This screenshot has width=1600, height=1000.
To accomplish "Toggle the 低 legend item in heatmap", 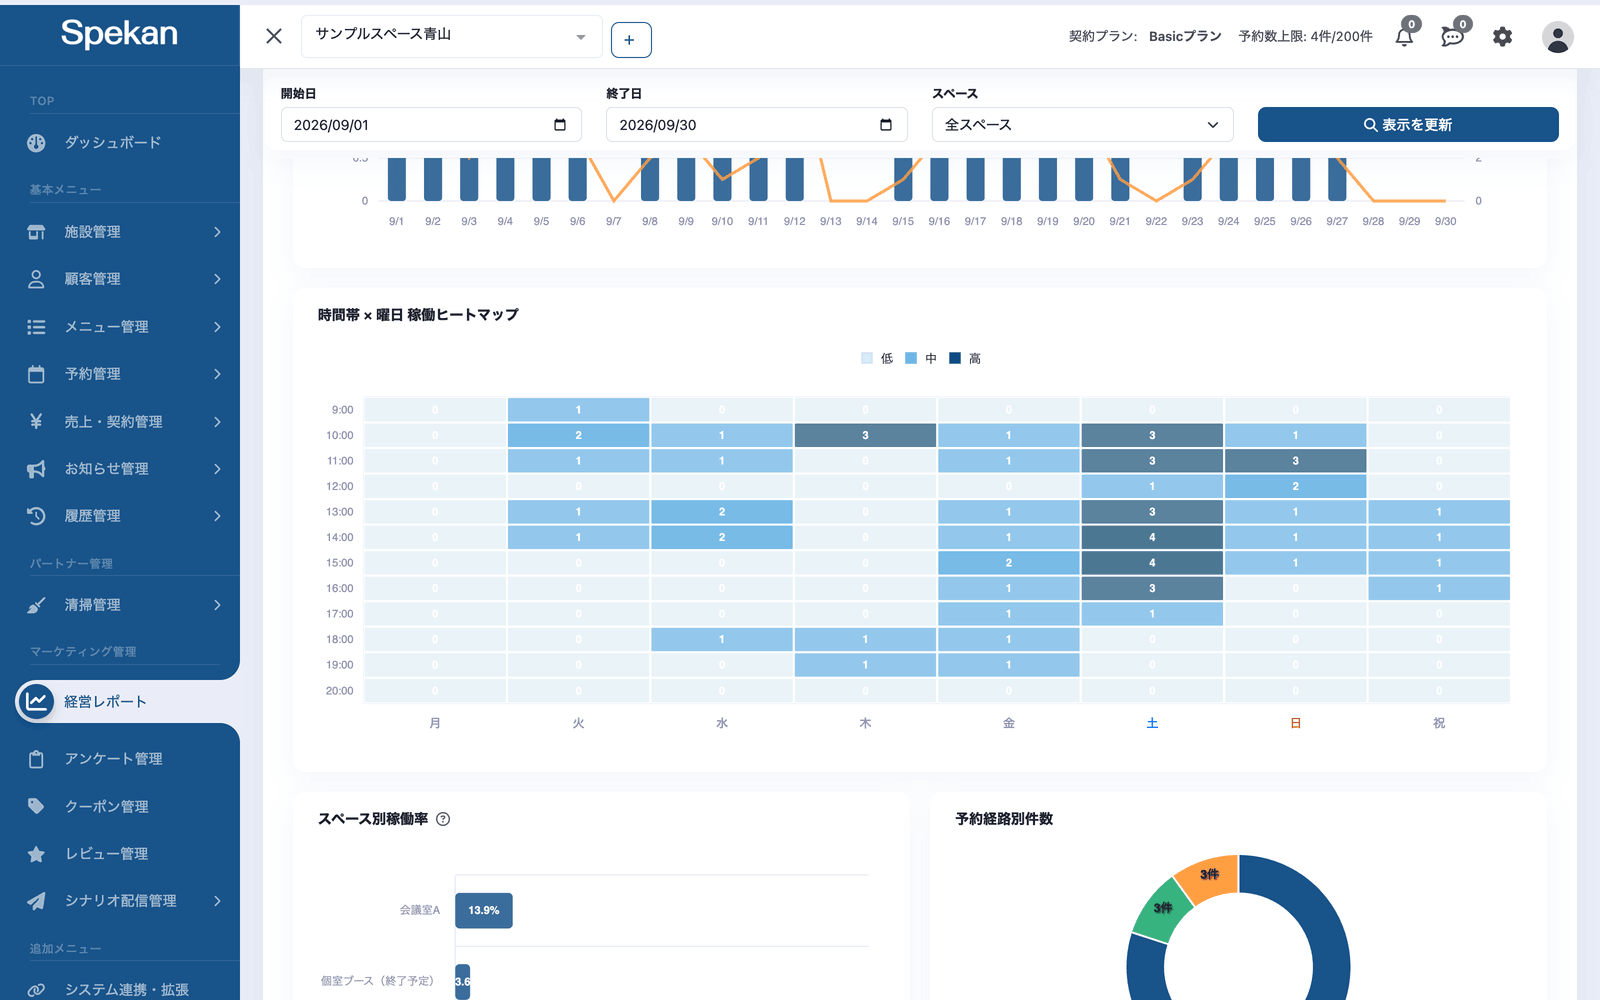I will (x=877, y=358).
